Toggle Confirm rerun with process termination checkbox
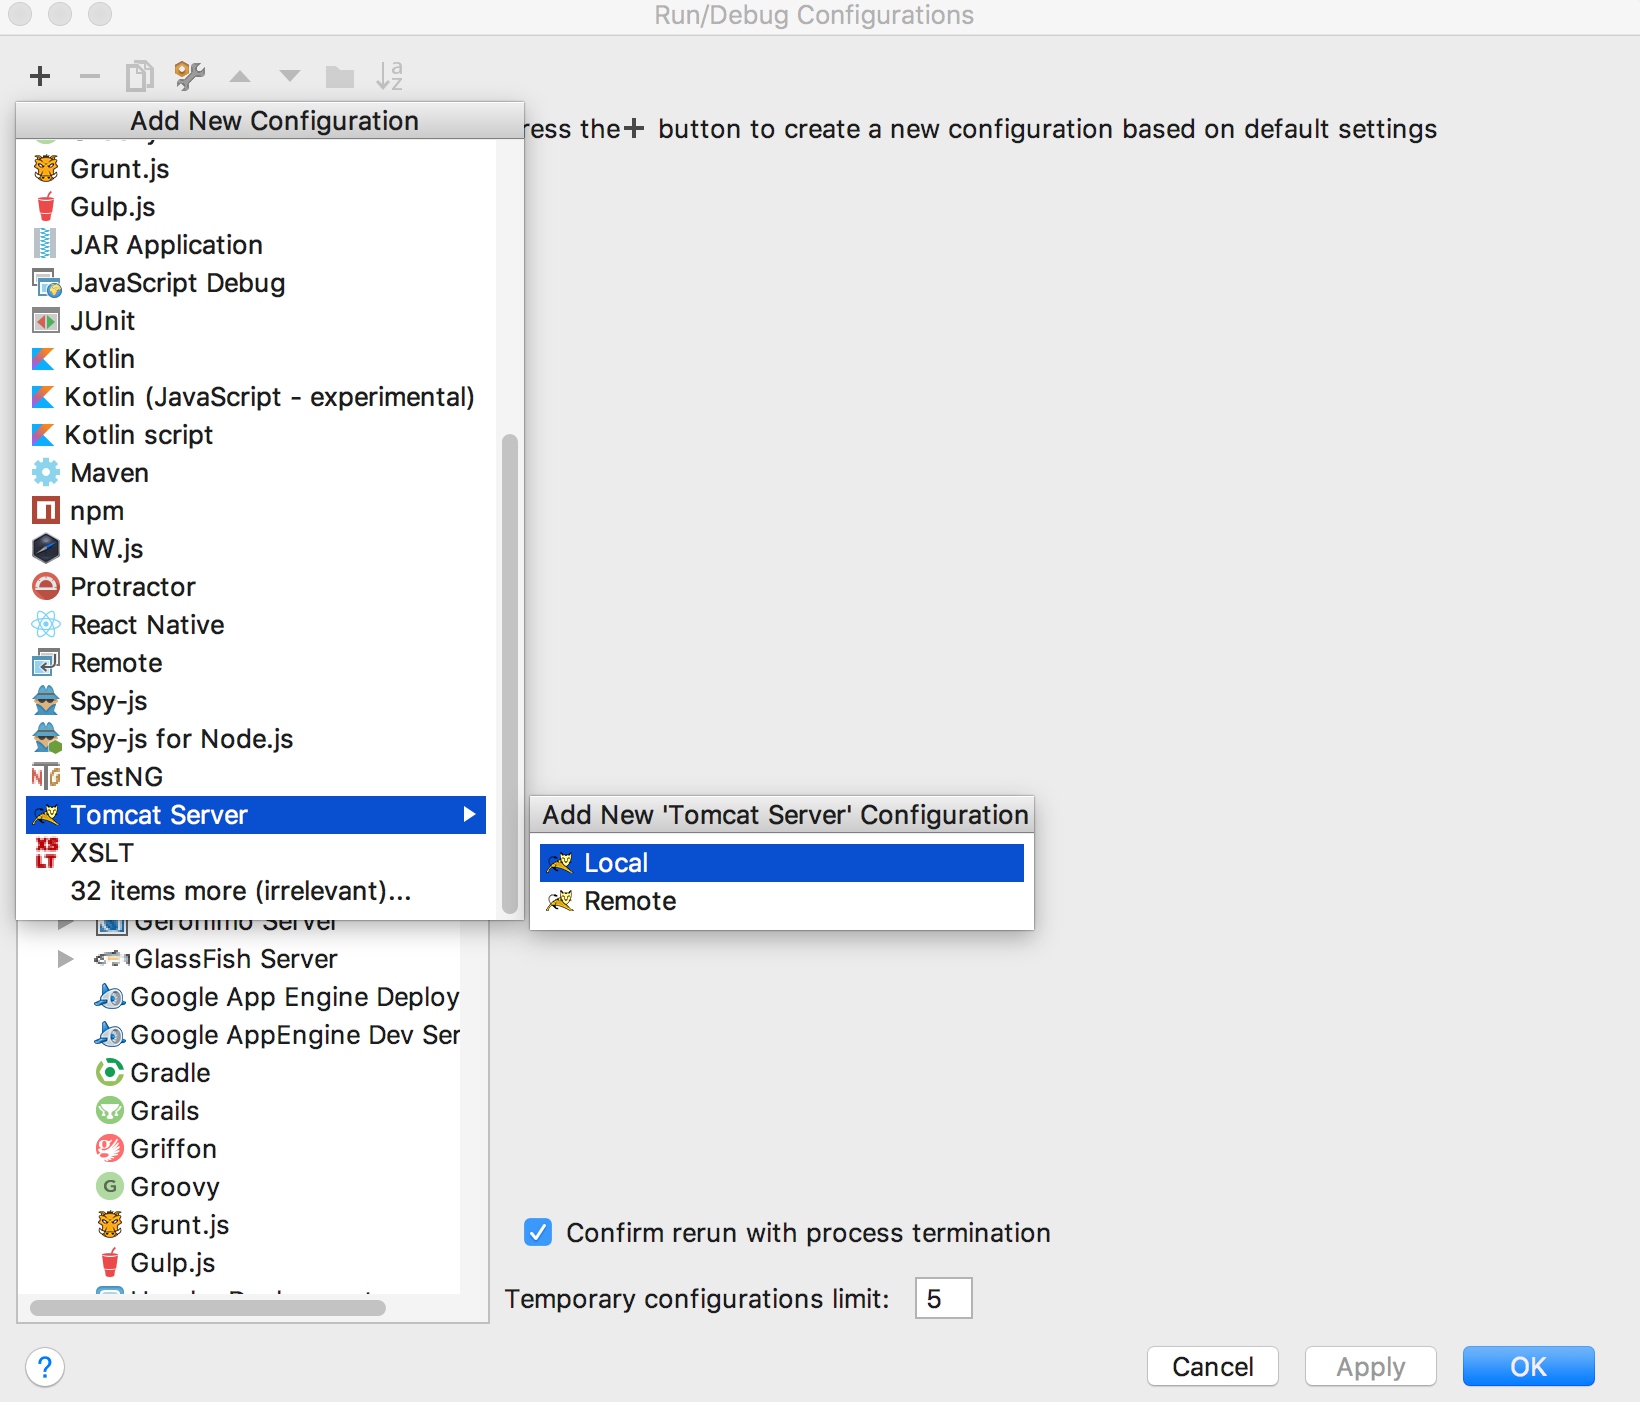The height and width of the screenshot is (1402, 1640). (538, 1232)
